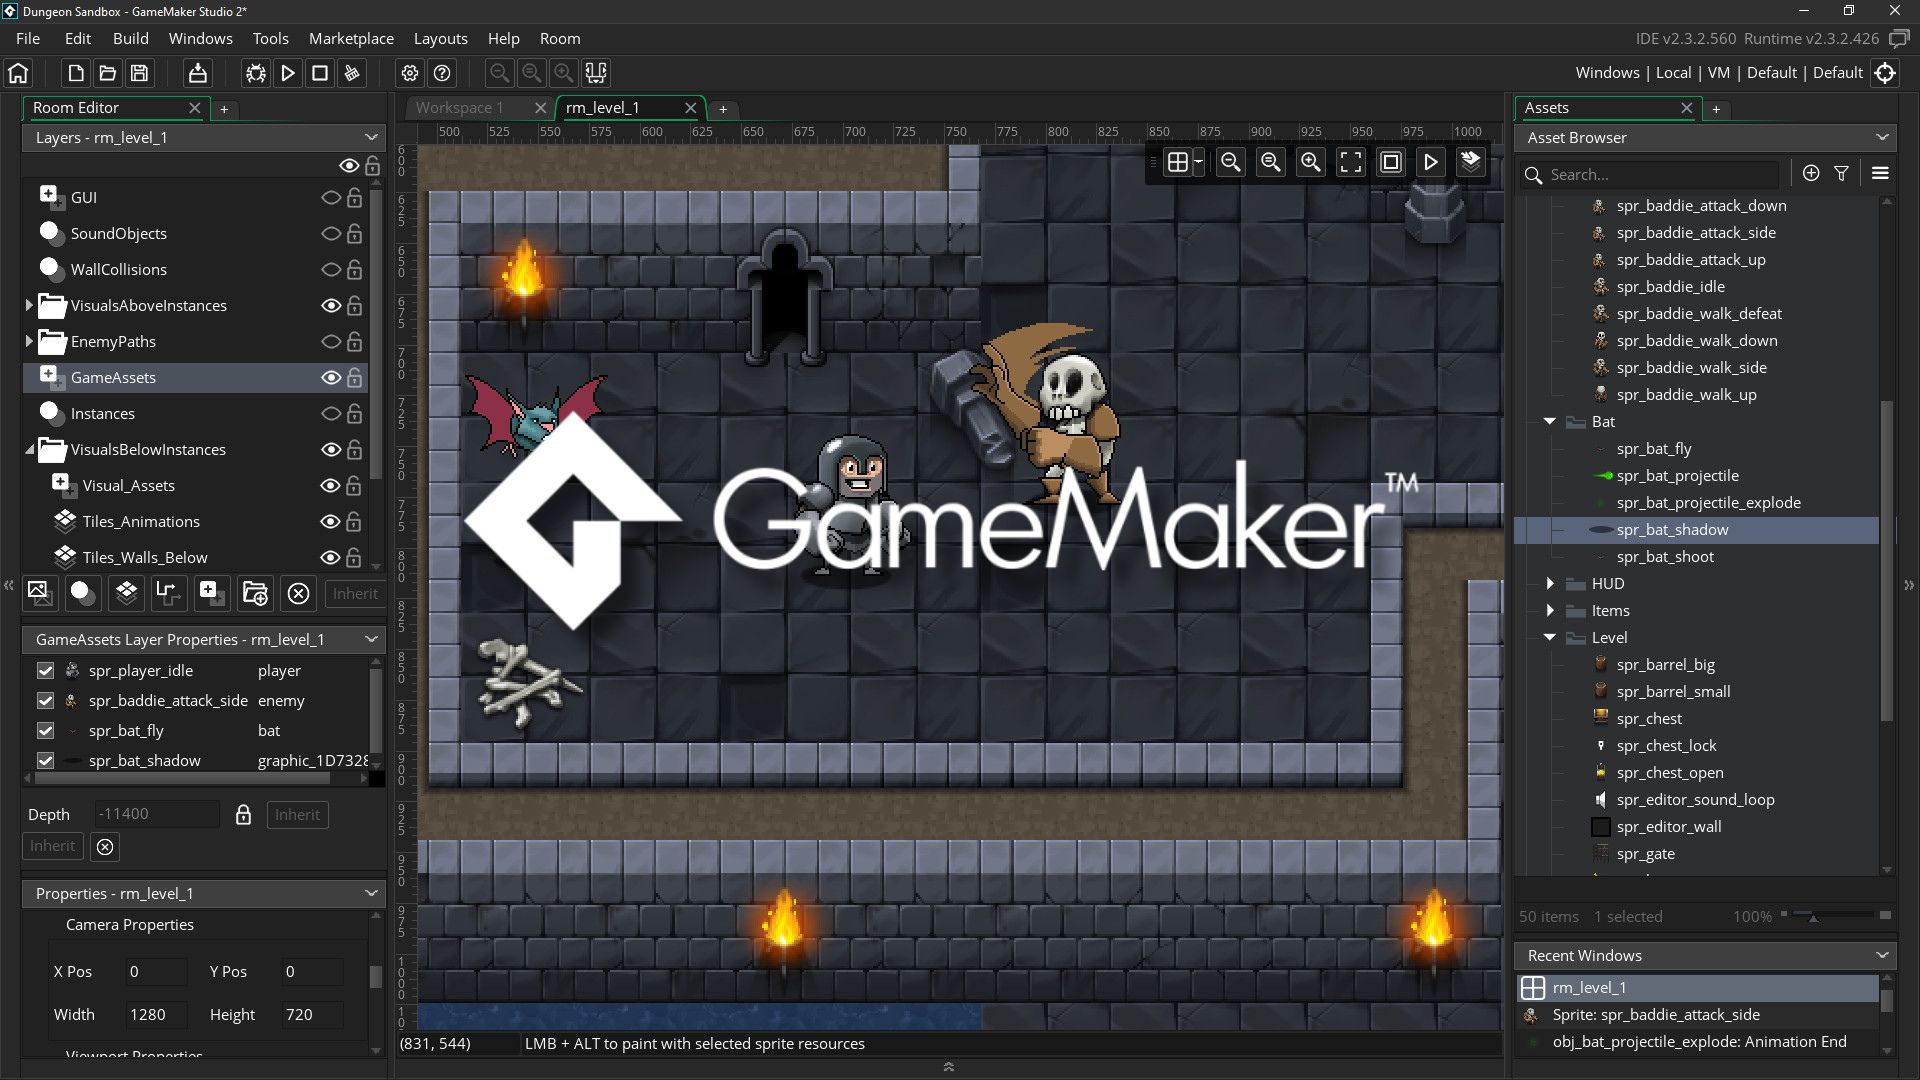Create a new instance layer icon
The width and height of the screenshot is (1920, 1080).
click(82, 593)
